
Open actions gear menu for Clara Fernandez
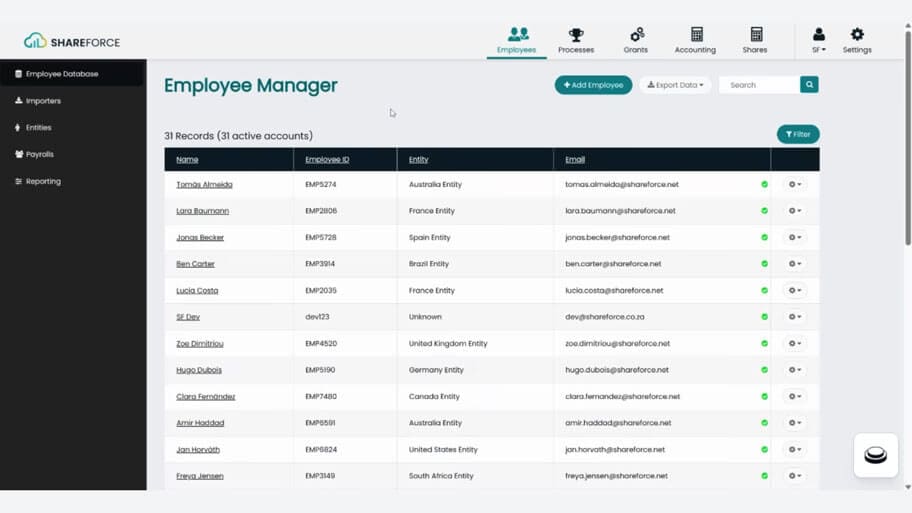point(795,396)
